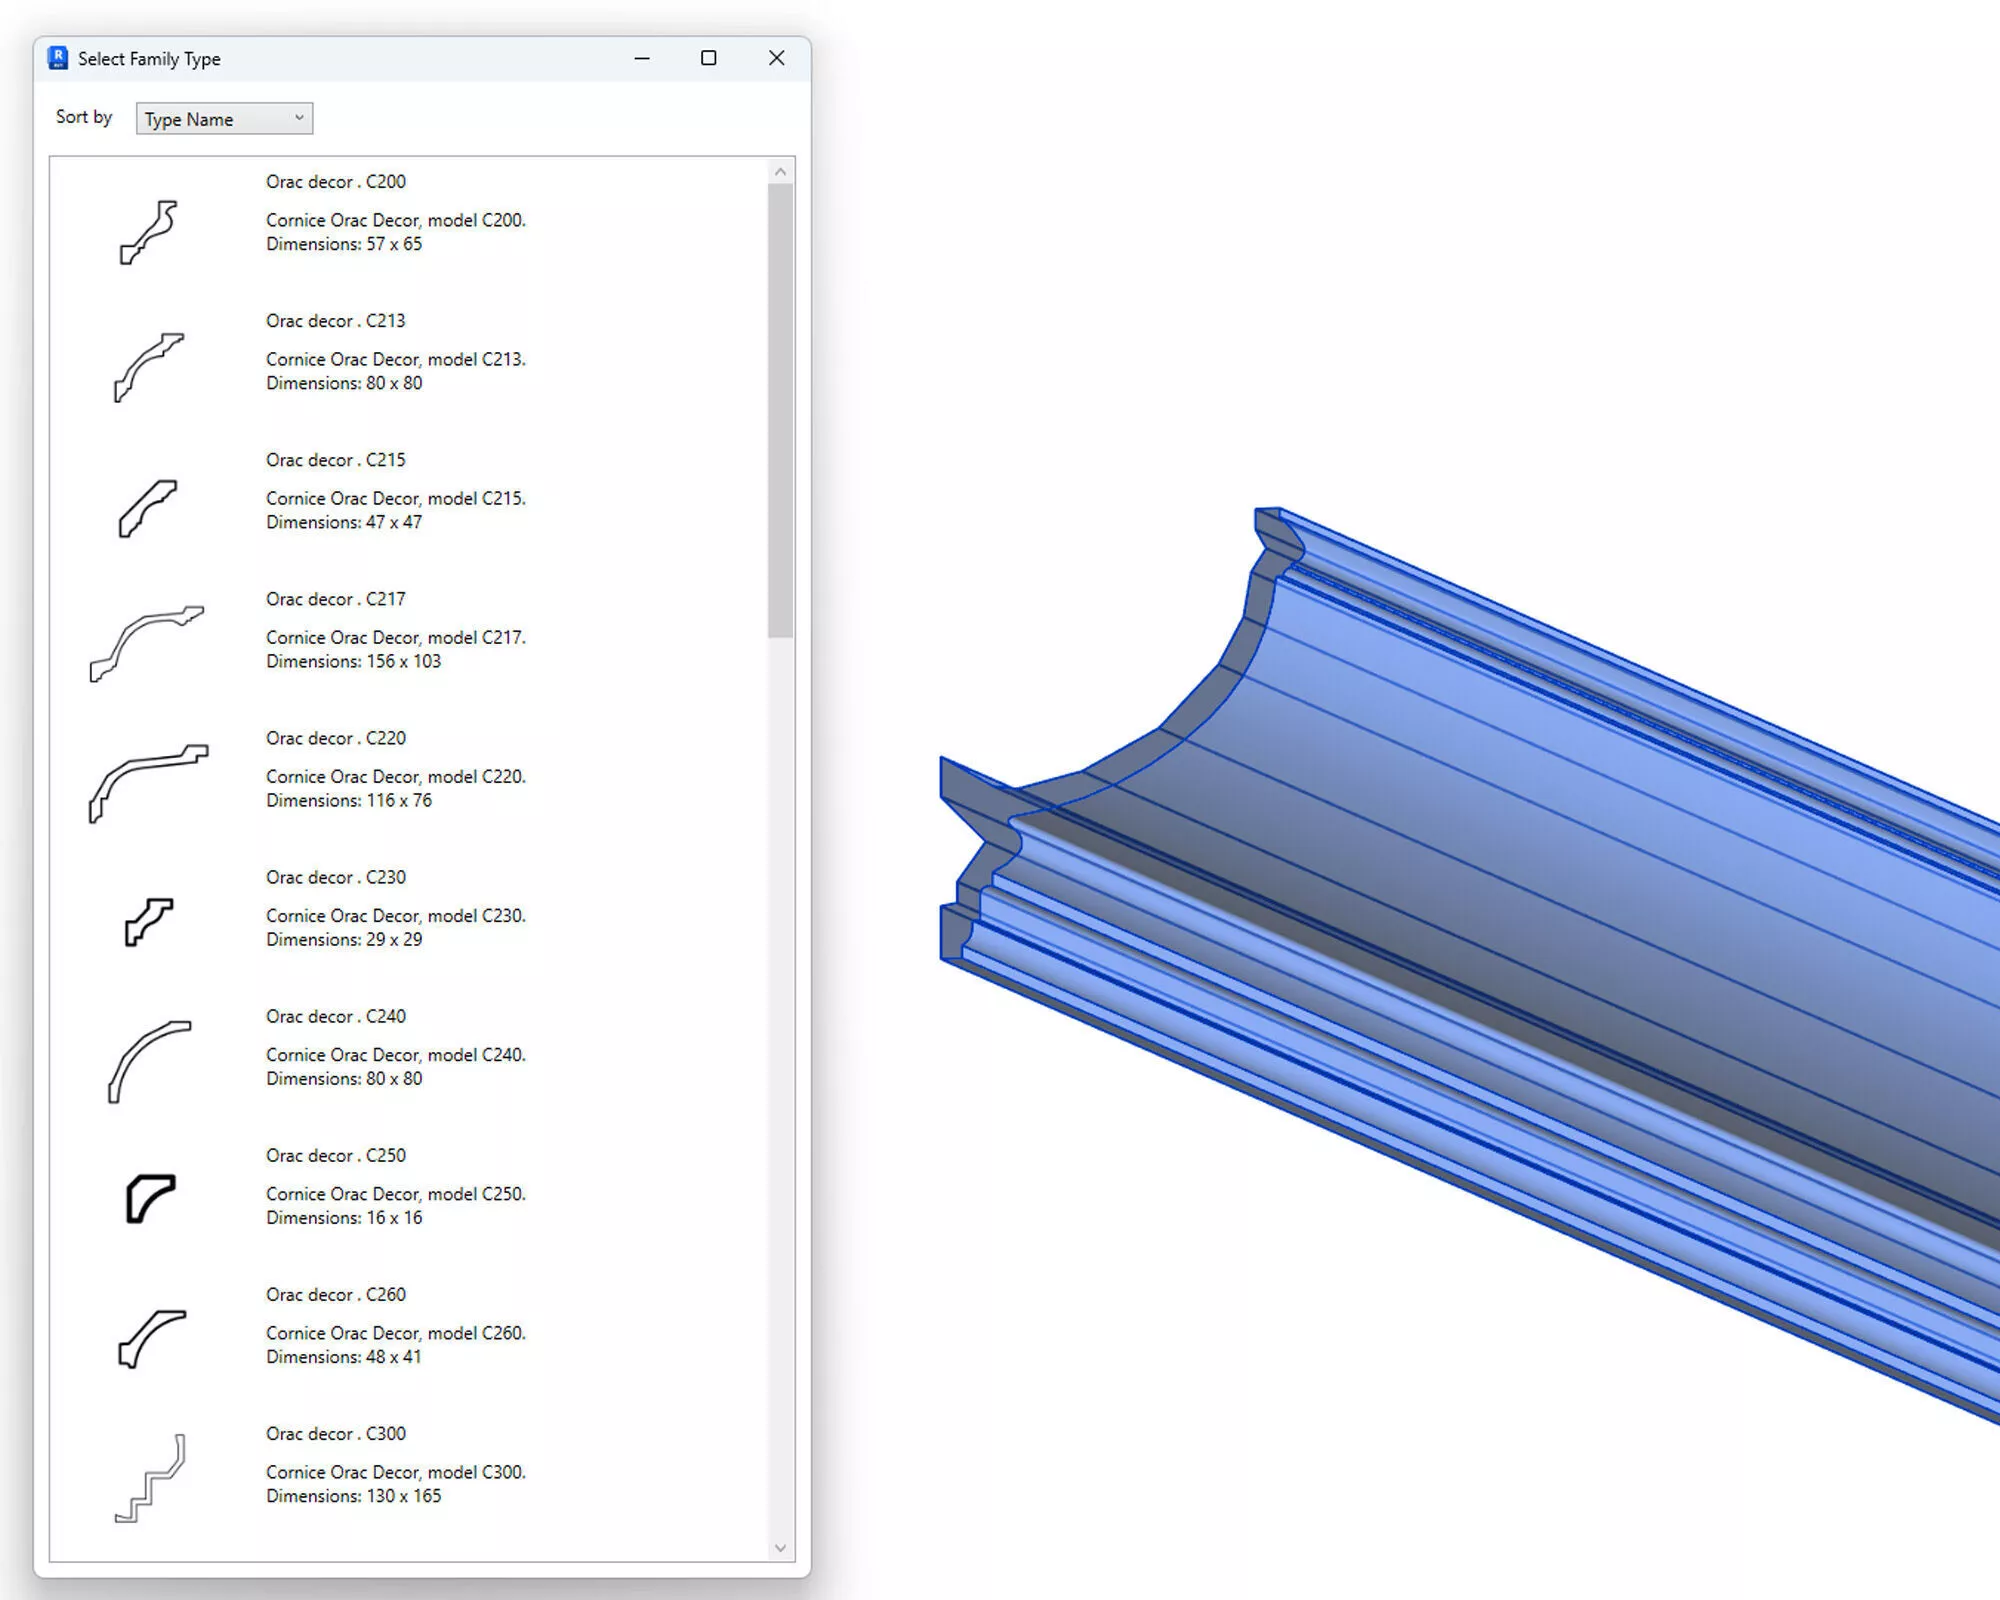The image size is (2000, 1600).
Task: Click the scroll down arrow in the list
Action: click(x=781, y=1548)
